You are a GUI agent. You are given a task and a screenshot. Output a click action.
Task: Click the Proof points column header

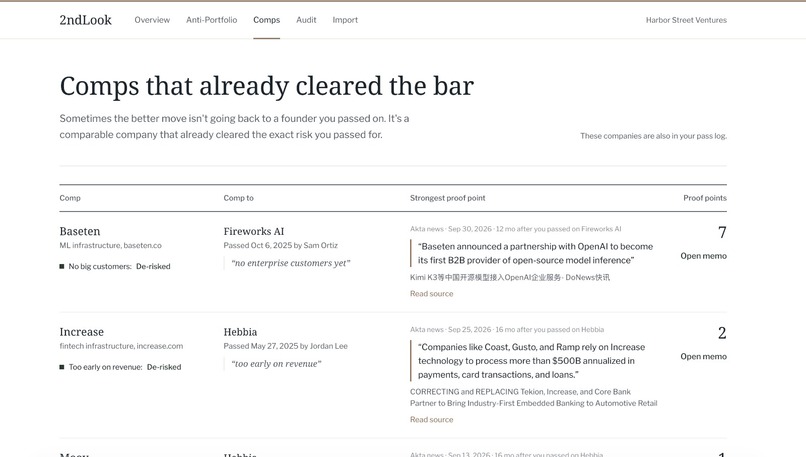[x=705, y=198]
